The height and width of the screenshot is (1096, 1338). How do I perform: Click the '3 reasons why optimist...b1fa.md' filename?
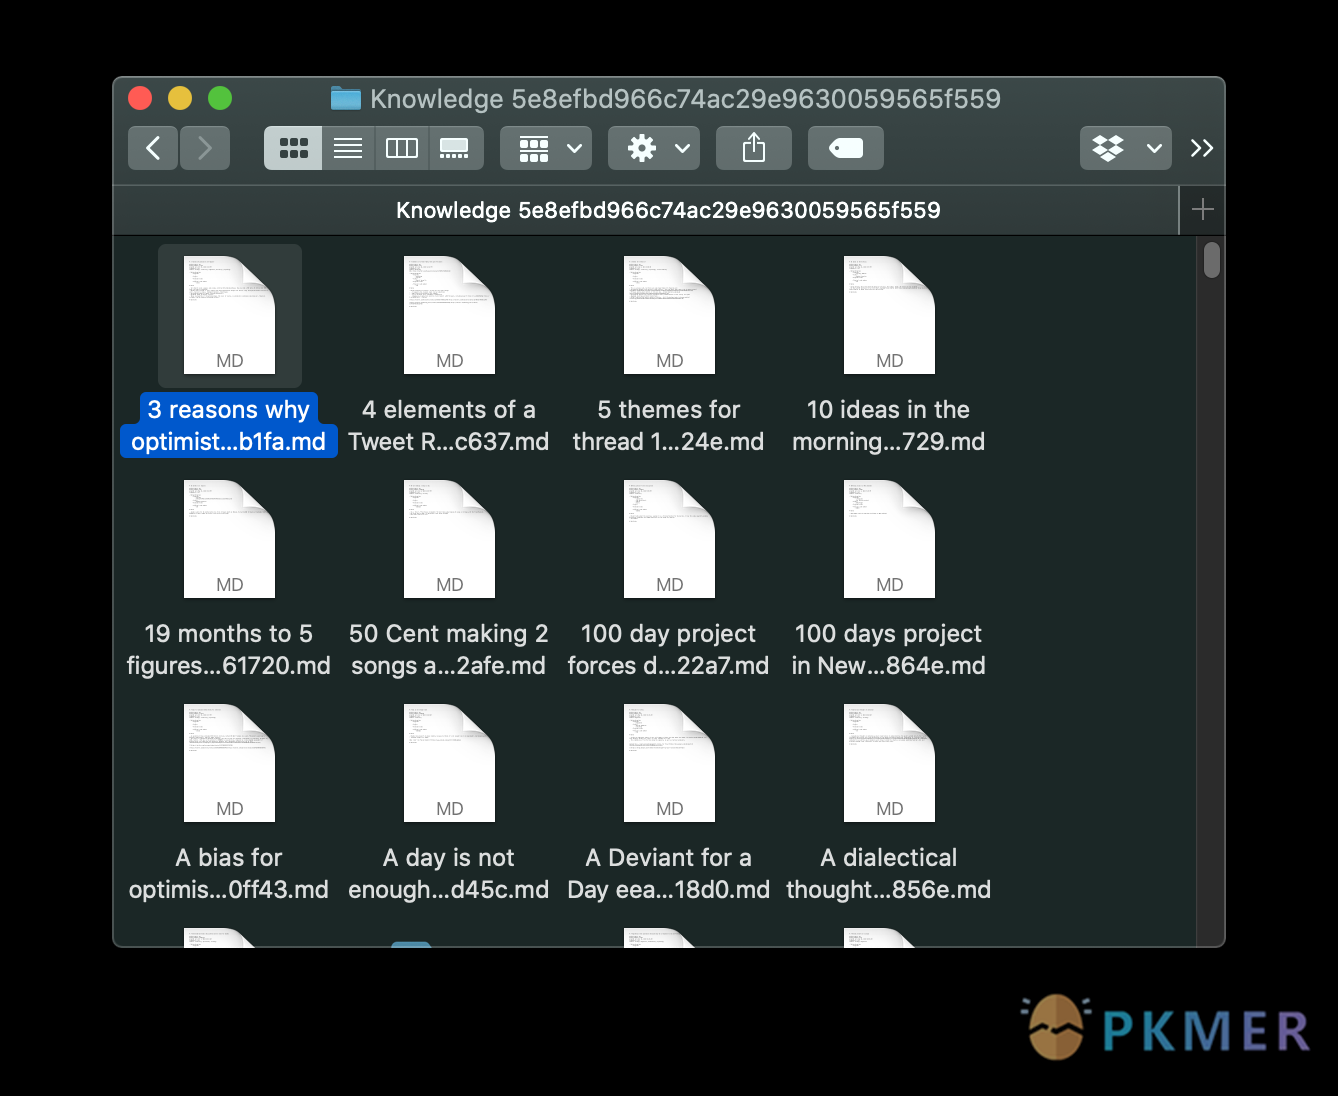click(x=229, y=425)
